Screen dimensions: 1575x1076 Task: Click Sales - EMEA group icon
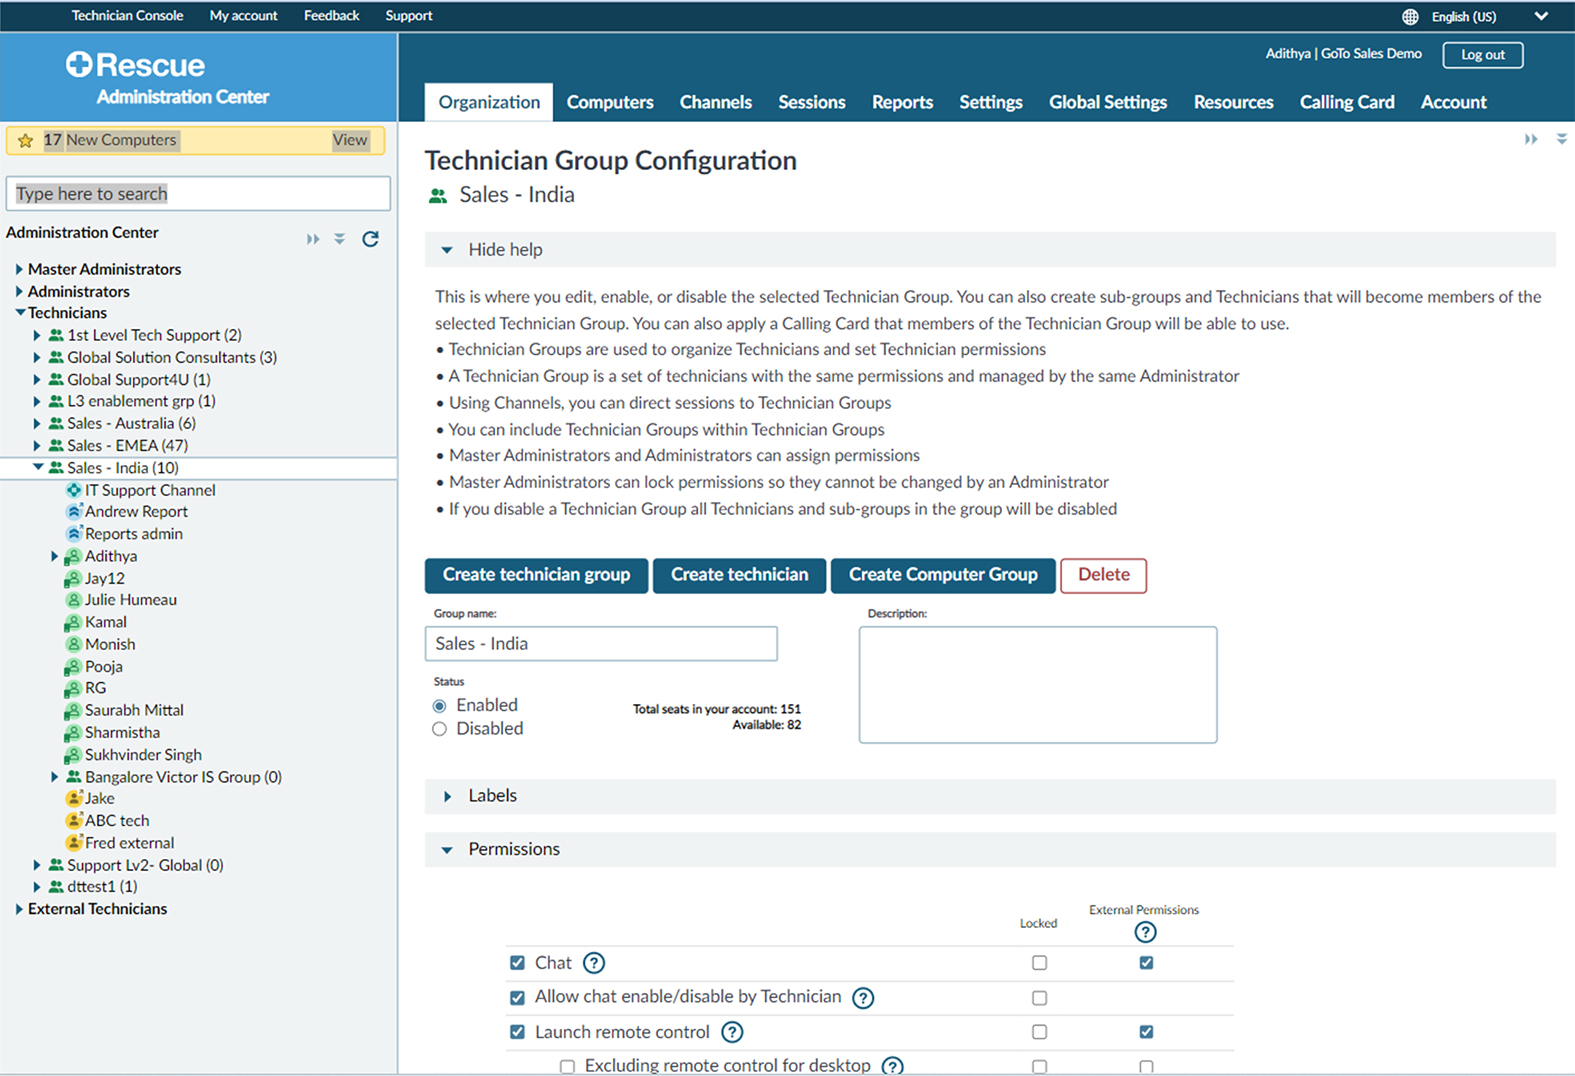[x=56, y=446]
